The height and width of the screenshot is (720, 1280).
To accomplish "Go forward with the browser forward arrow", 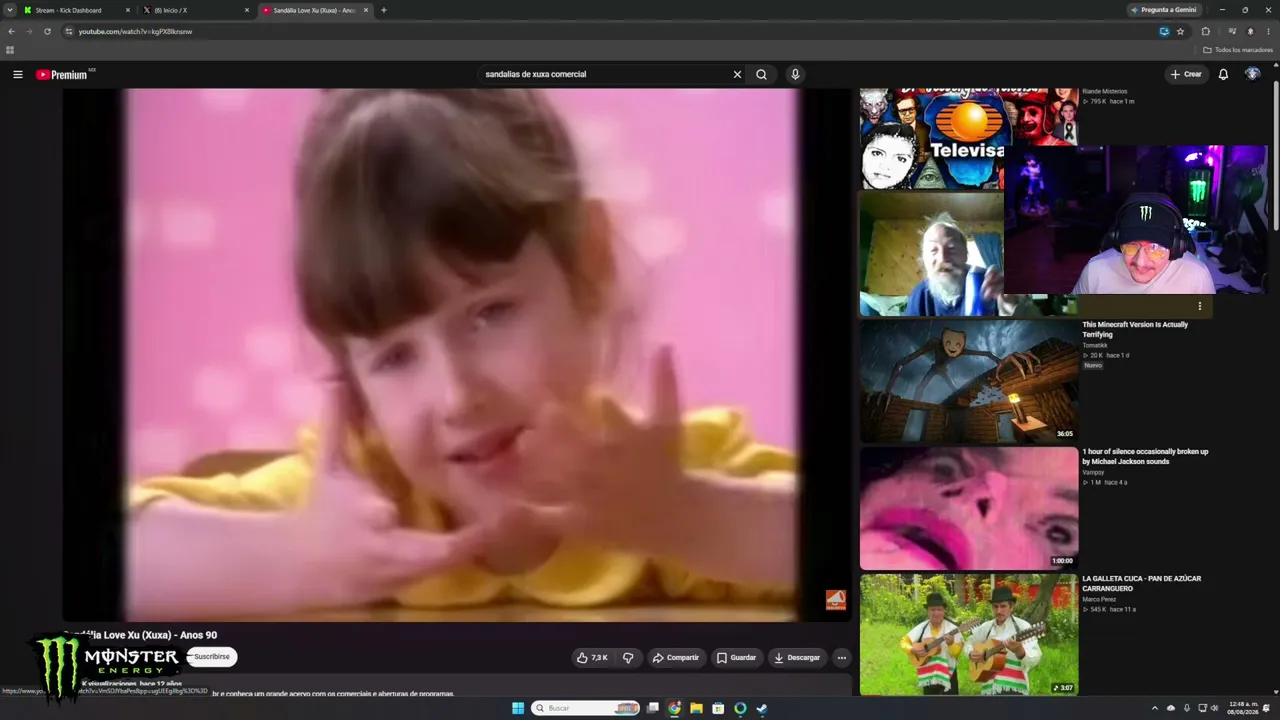I will 29,31.
